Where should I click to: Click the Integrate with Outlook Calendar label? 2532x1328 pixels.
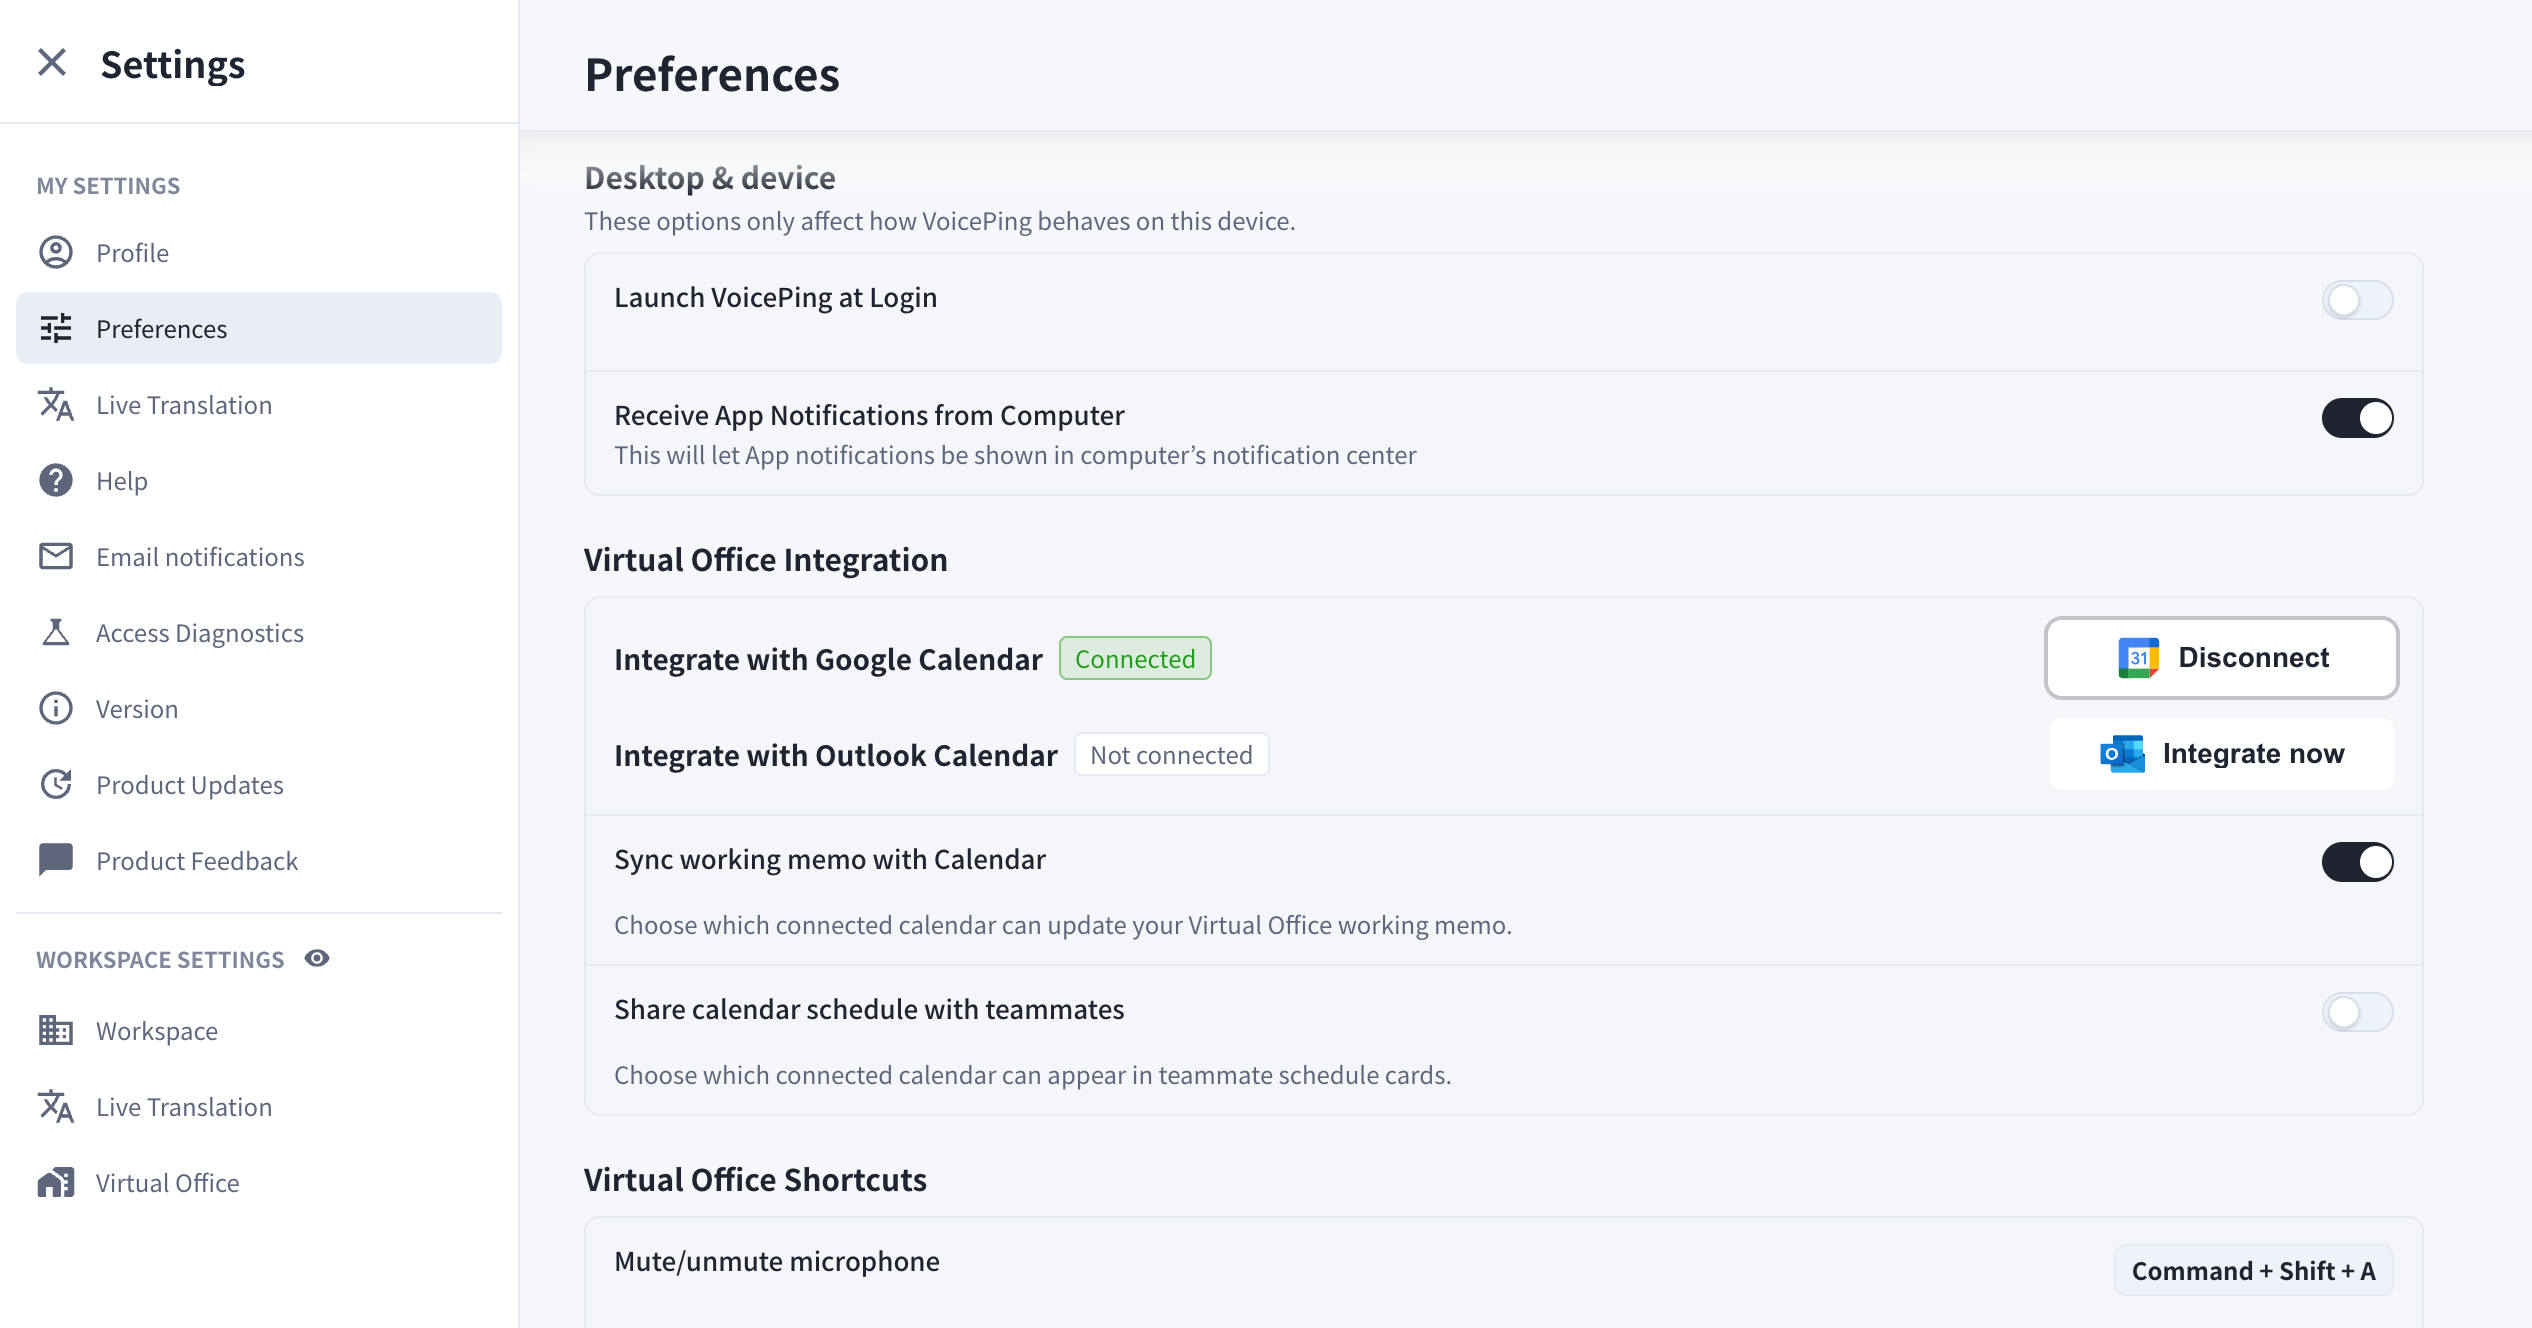click(835, 755)
